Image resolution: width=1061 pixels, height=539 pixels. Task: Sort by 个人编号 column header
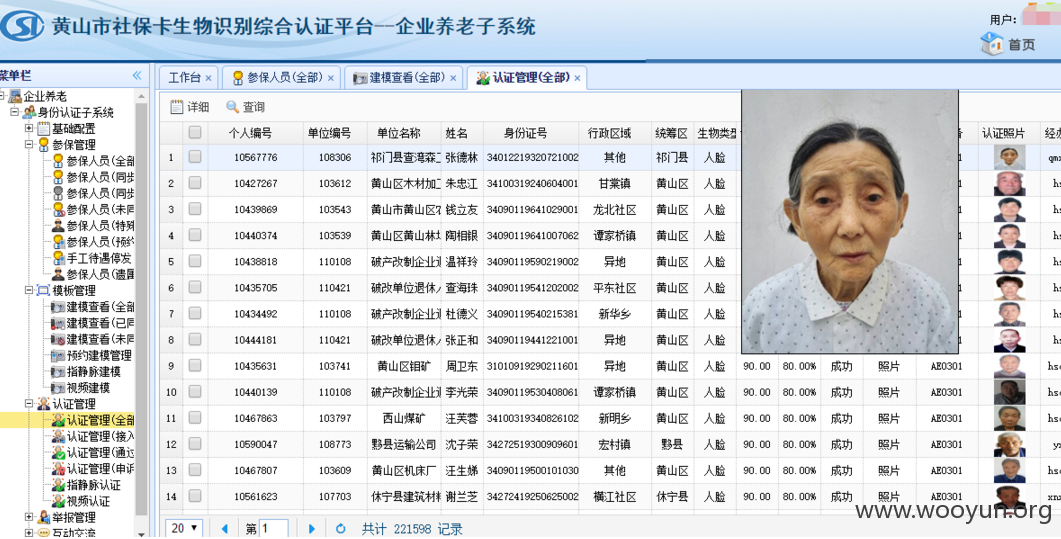tap(250, 133)
